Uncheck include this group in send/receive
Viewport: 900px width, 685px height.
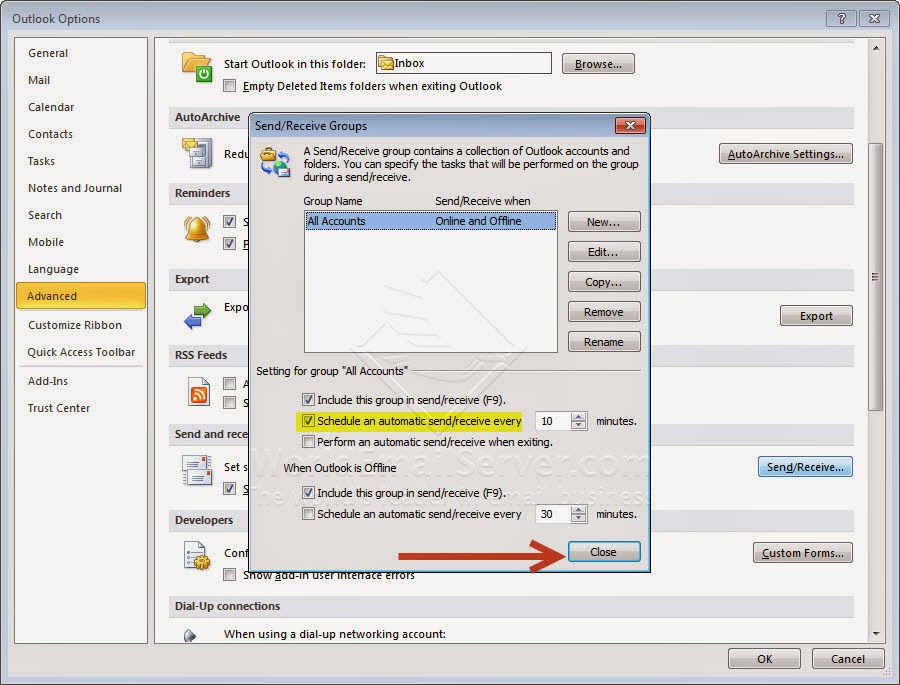[309, 400]
